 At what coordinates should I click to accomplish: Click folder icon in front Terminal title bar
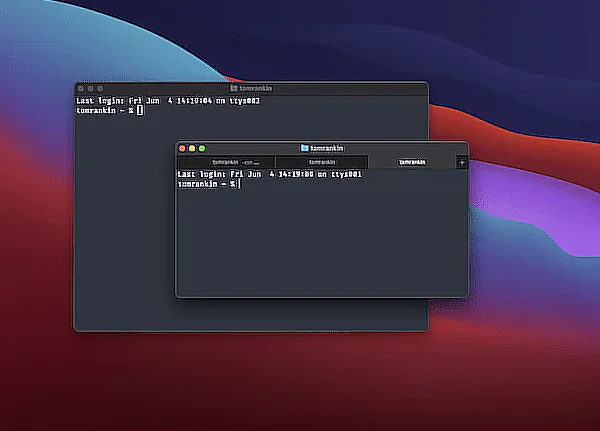(x=304, y=148)
